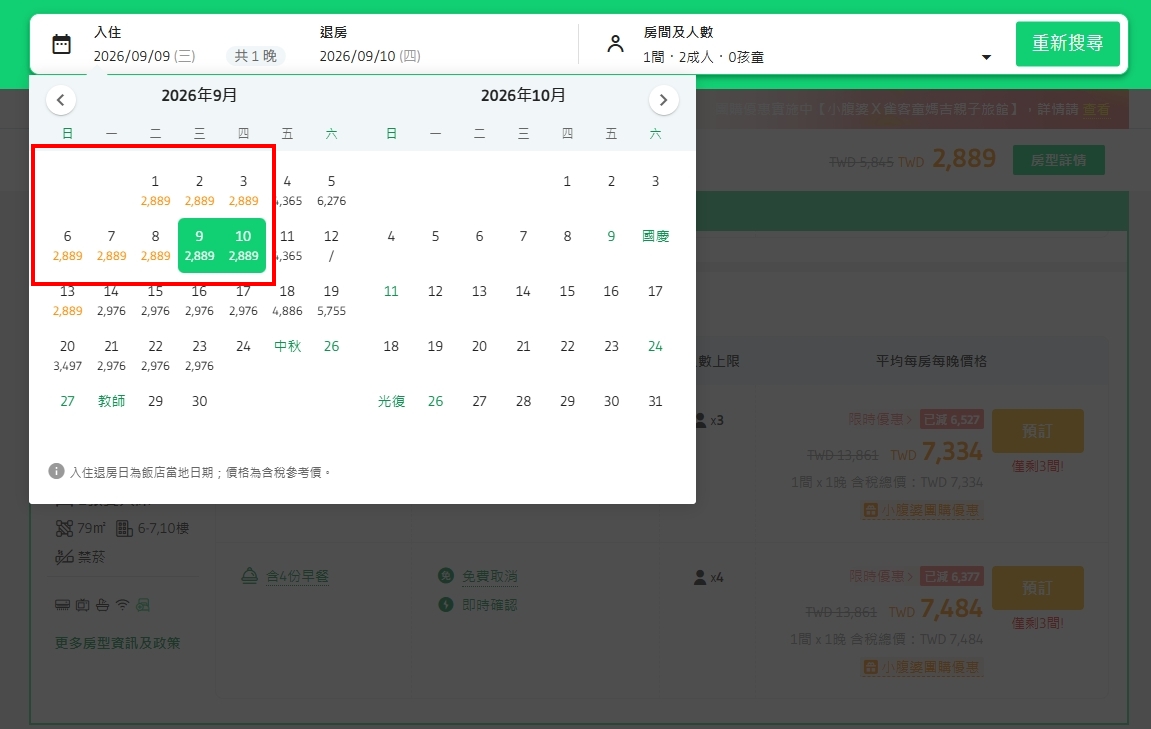
Task: Pick September 24 in calendar
Action: pyautogui.click(x=243, y=347)
